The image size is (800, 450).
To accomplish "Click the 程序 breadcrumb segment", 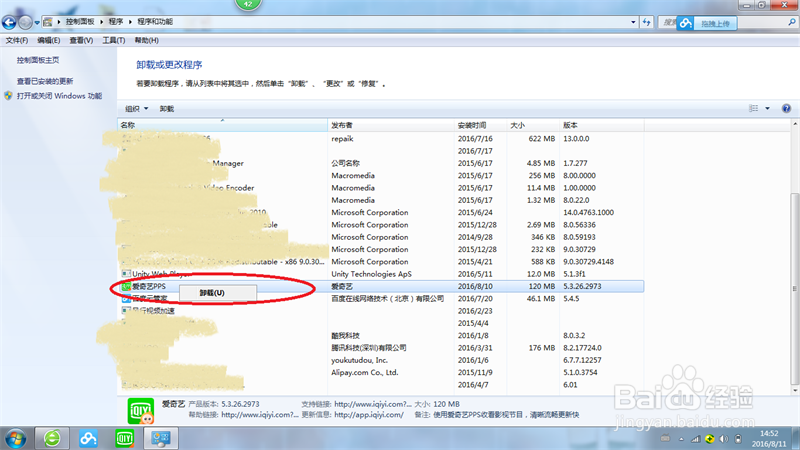I will [x=116, y=21].
